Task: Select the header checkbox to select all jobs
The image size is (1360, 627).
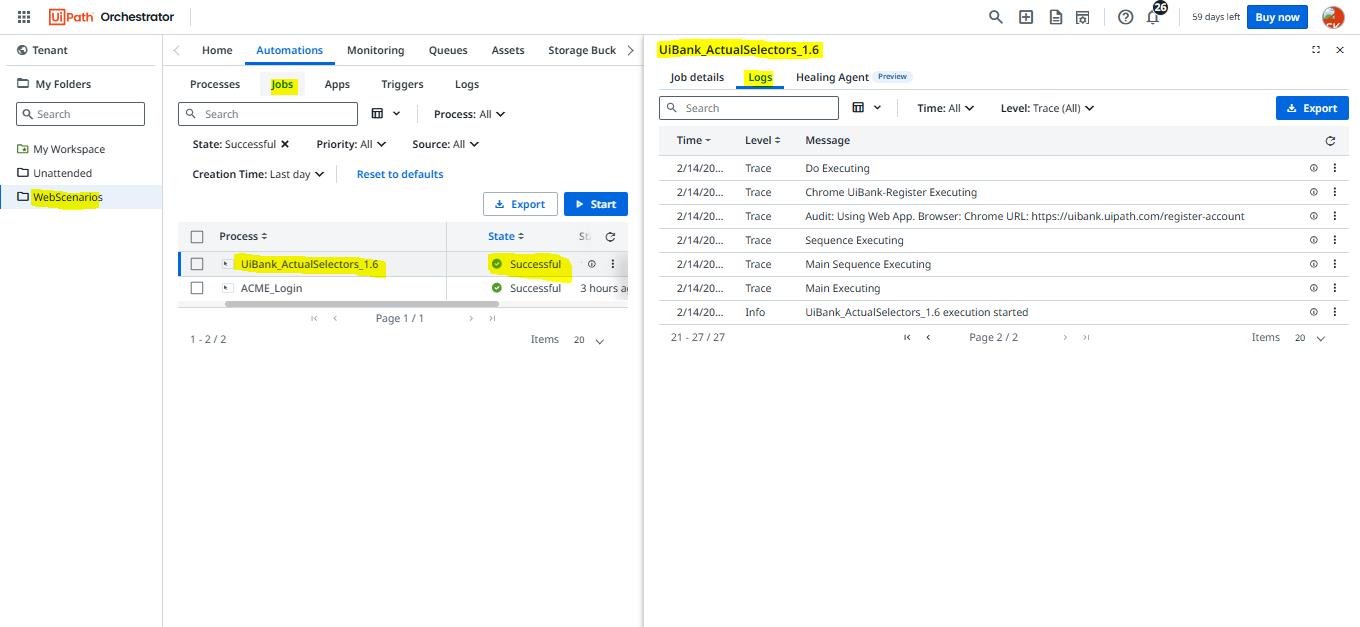Action: click(197, 236)
